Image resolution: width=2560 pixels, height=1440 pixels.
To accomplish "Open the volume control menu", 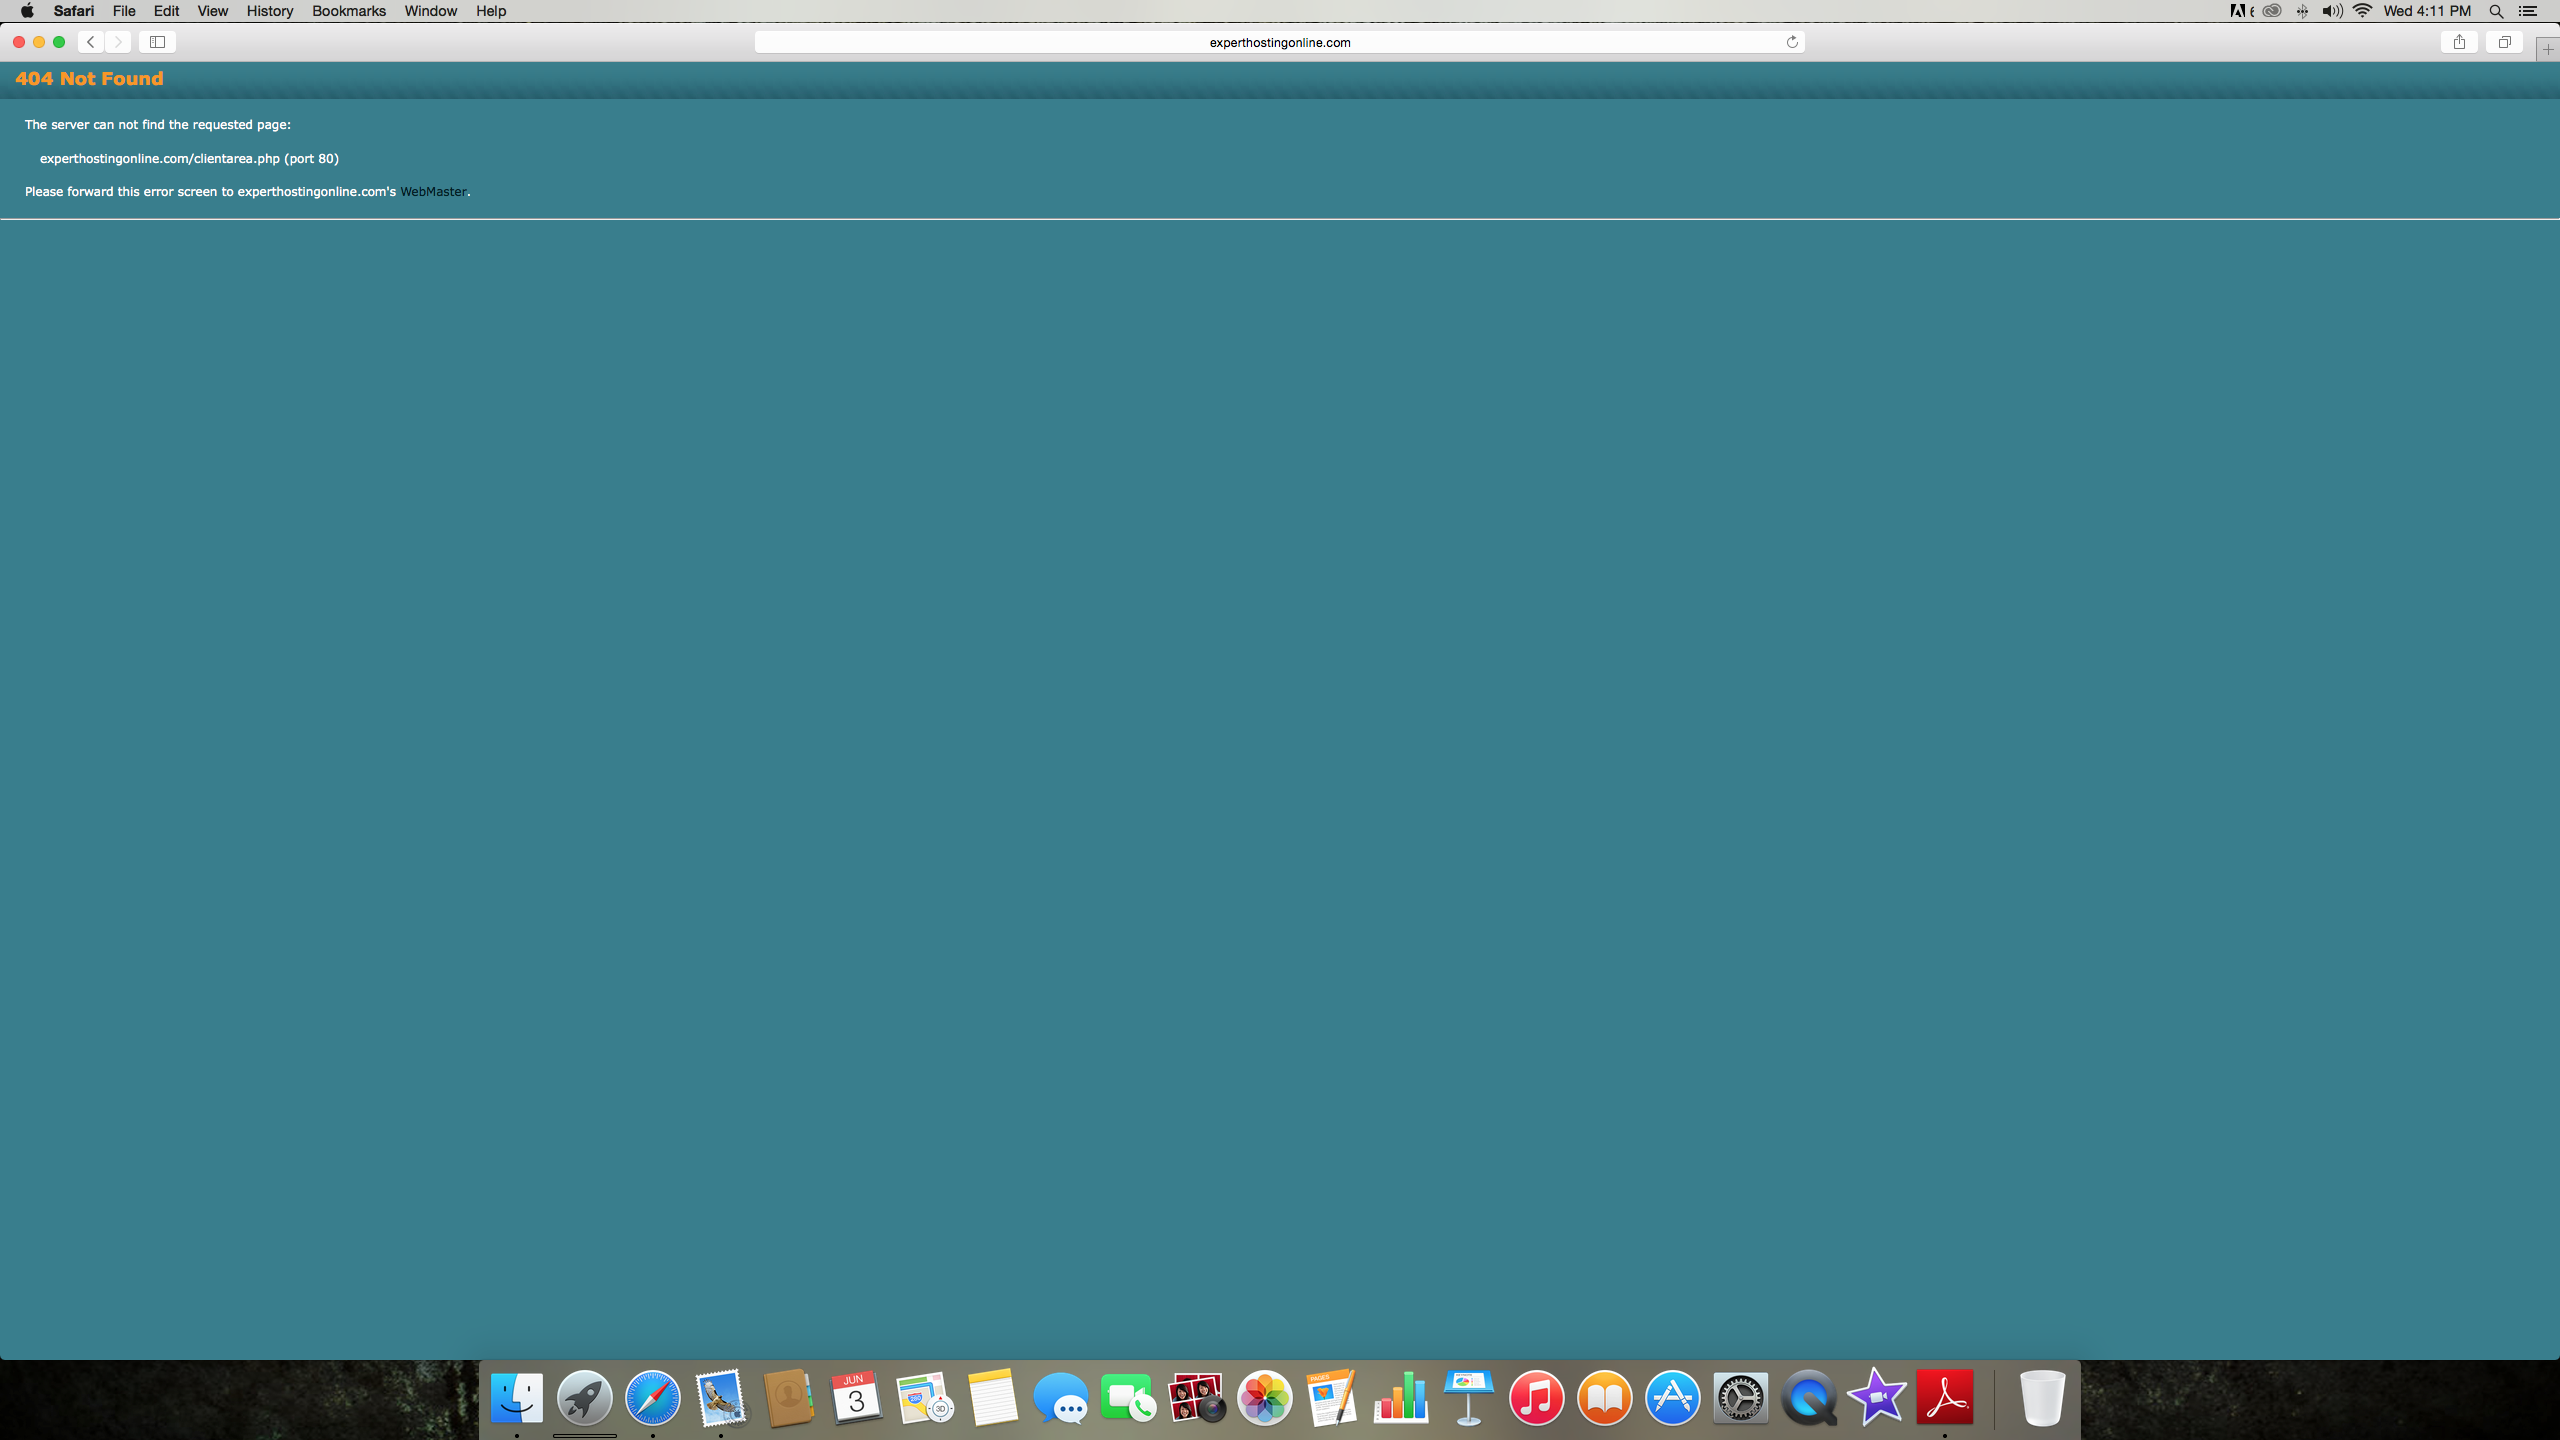I will click(x=2332, y=11).
